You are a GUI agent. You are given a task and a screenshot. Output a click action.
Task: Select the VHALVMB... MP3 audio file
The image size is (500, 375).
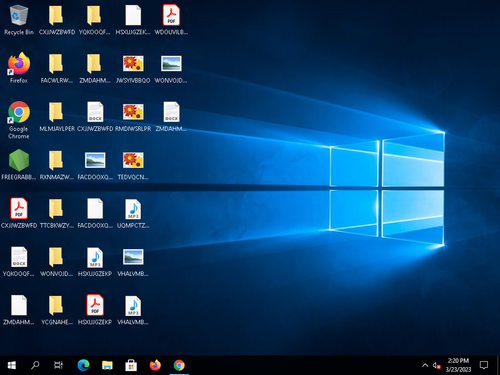[133, 310]
